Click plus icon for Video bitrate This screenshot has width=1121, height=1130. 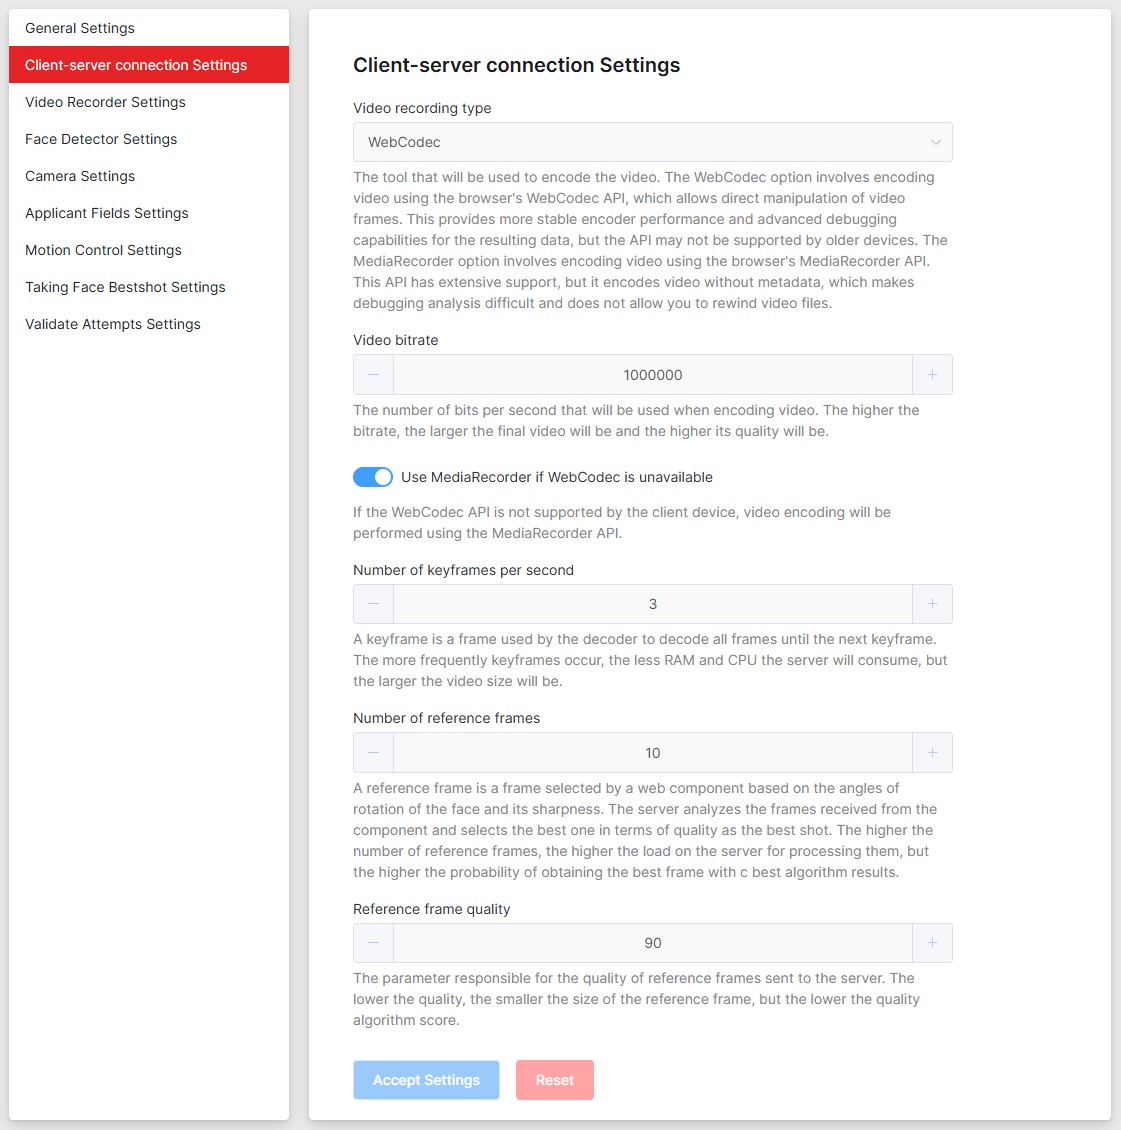[x=932, y=375]
